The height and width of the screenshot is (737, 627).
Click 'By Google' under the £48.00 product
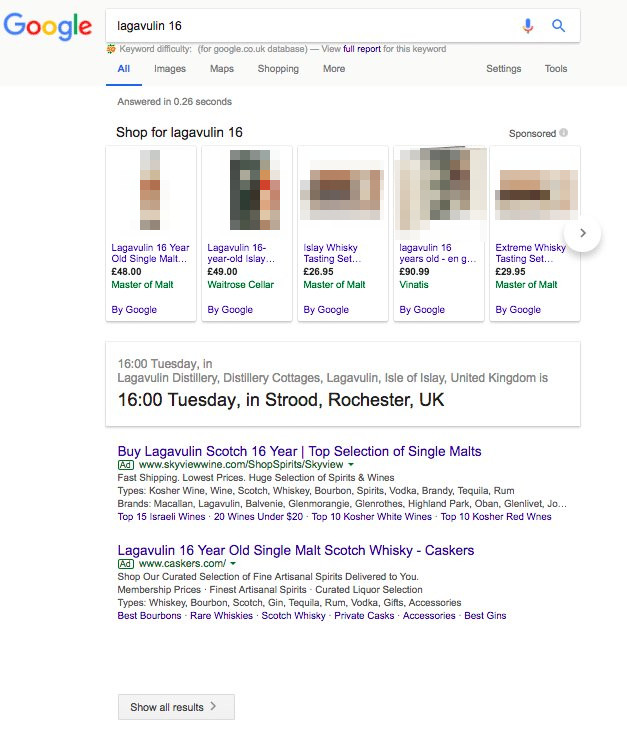(134, 310)
